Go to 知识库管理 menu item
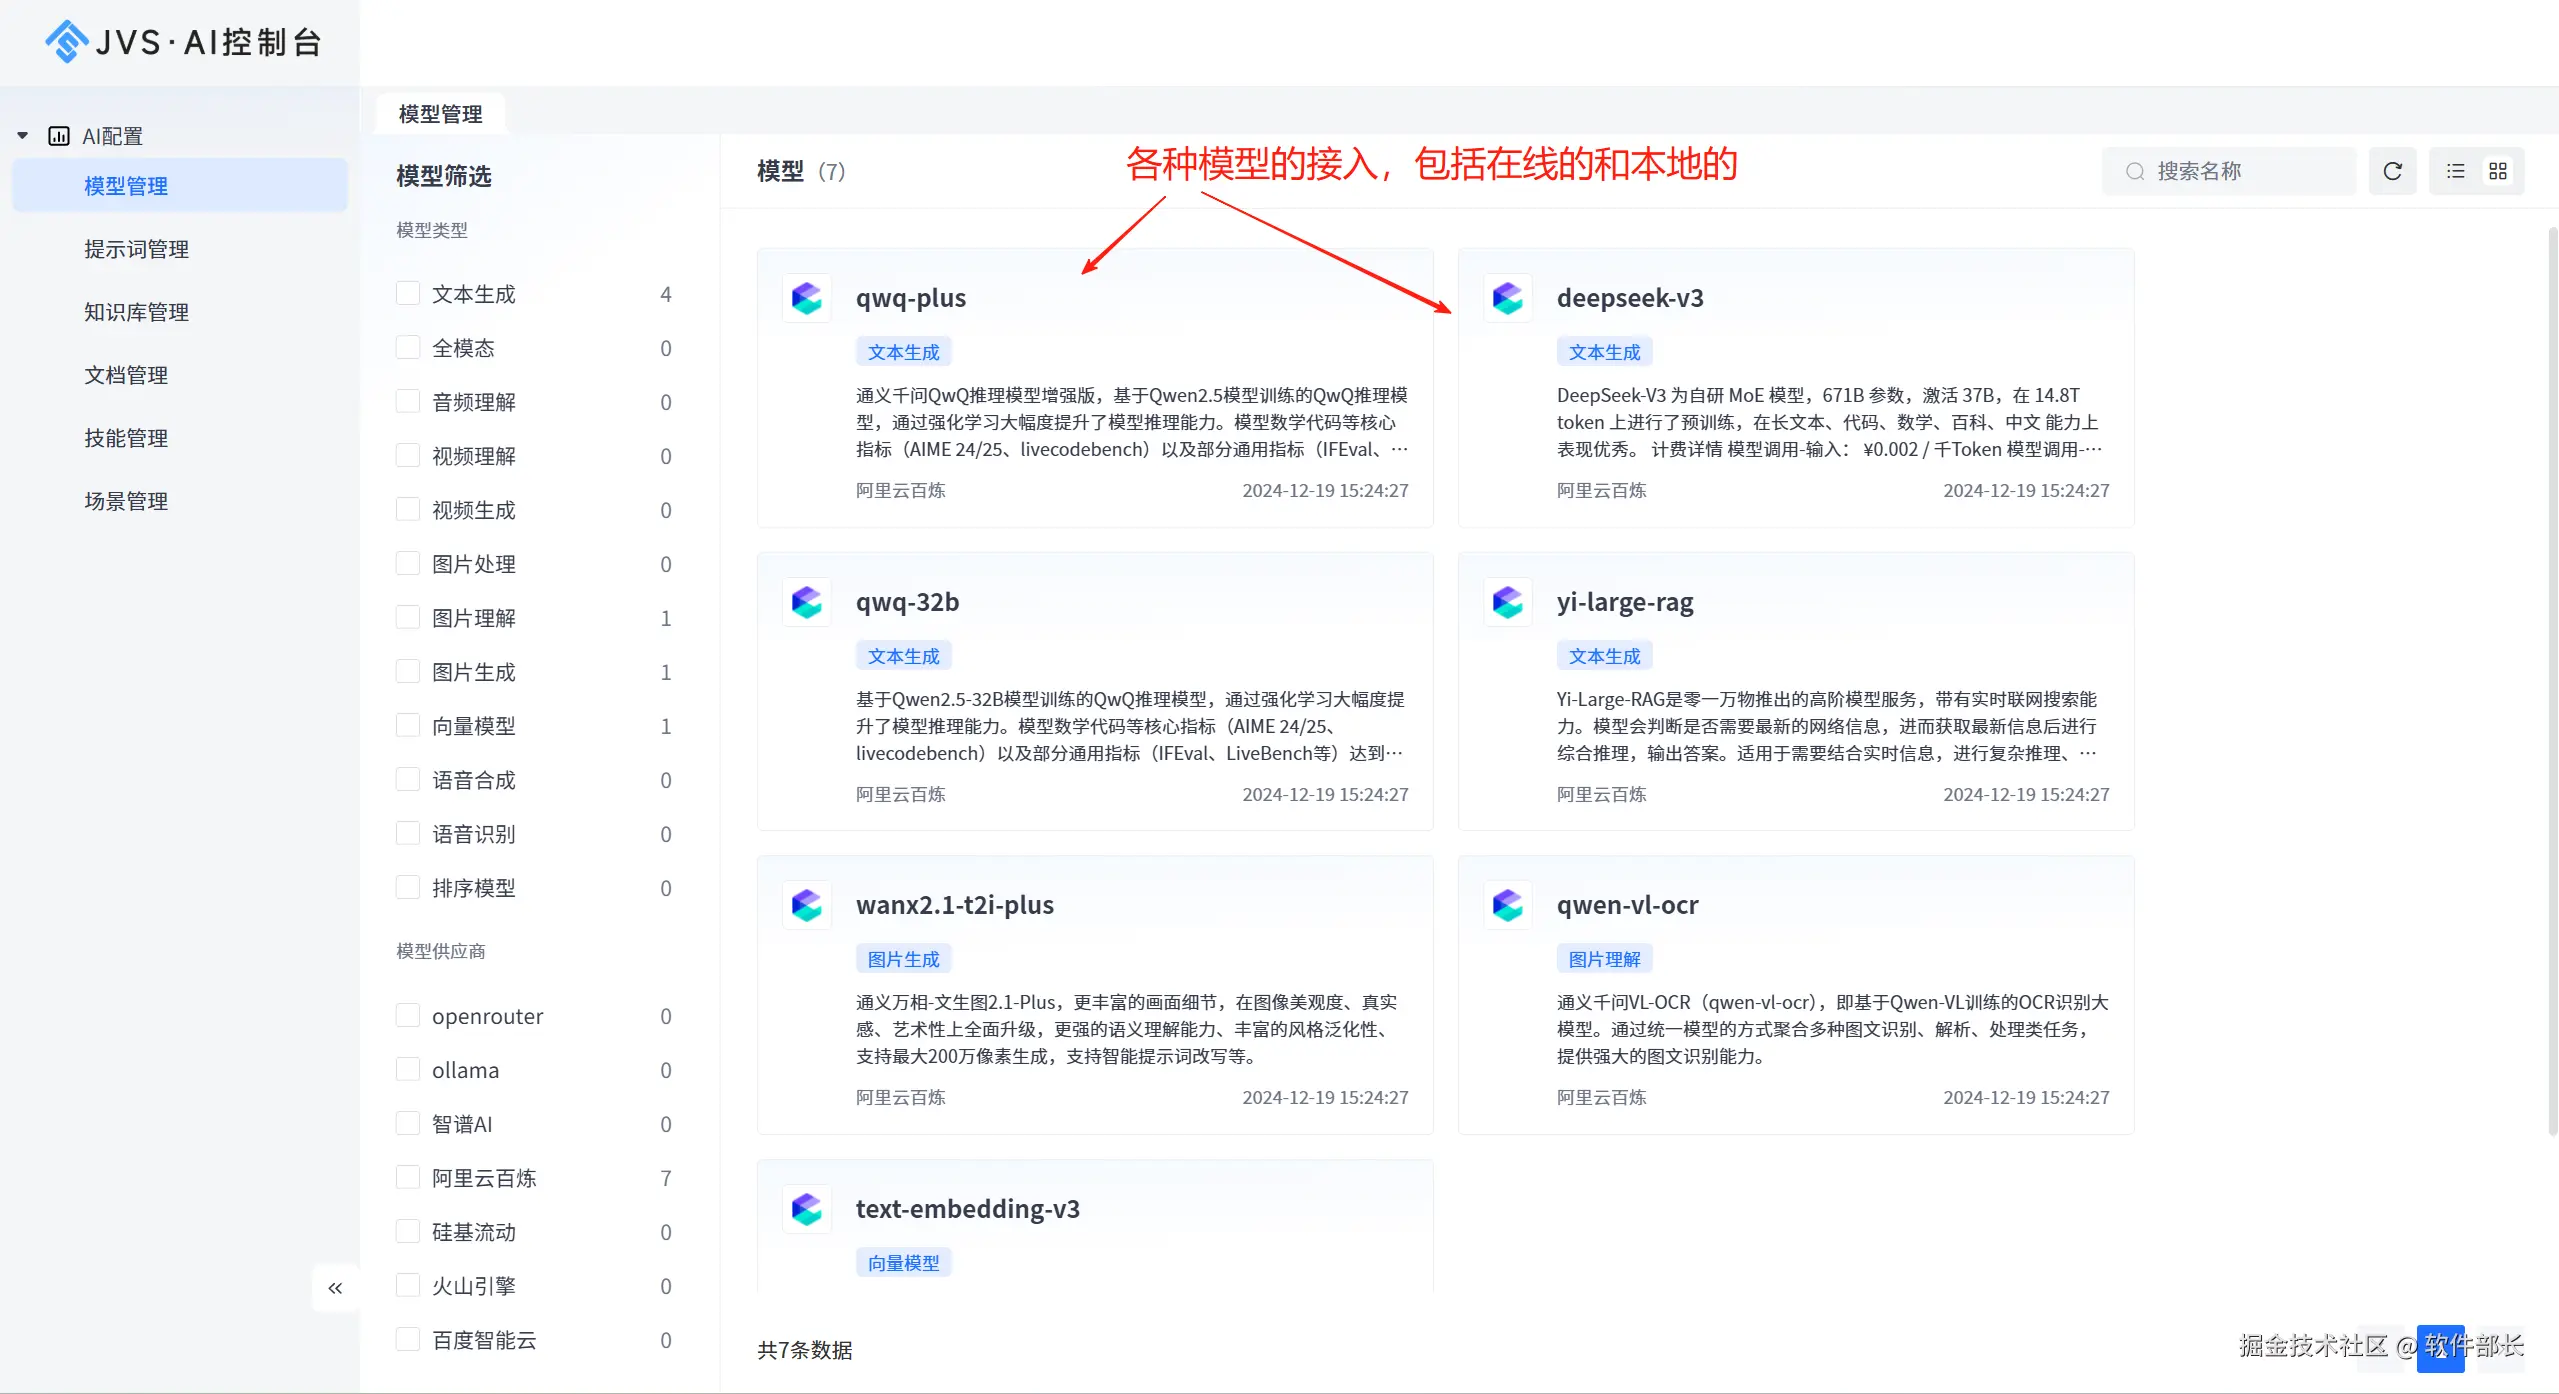This screenshot has height=1394, width=2559. 137,312
